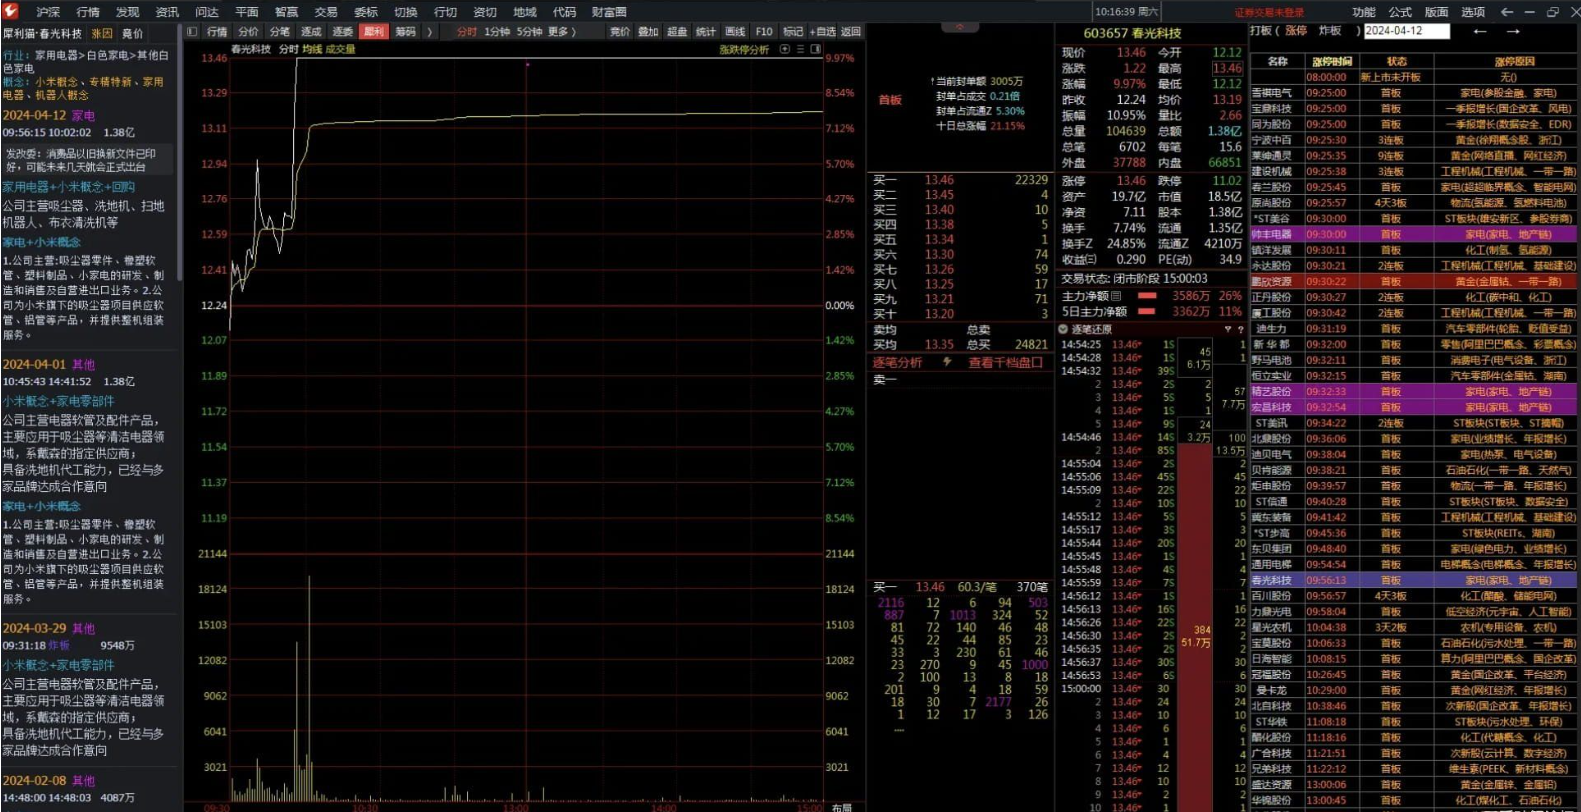
Task: Switch to the 涨因 tab in left panel
Action: [x=102, y=34]
